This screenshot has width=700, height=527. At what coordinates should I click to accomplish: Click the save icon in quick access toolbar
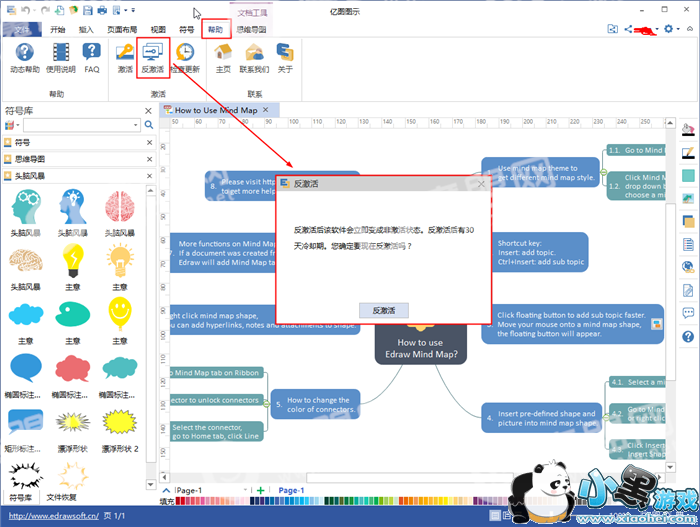(x=88, y=10)
